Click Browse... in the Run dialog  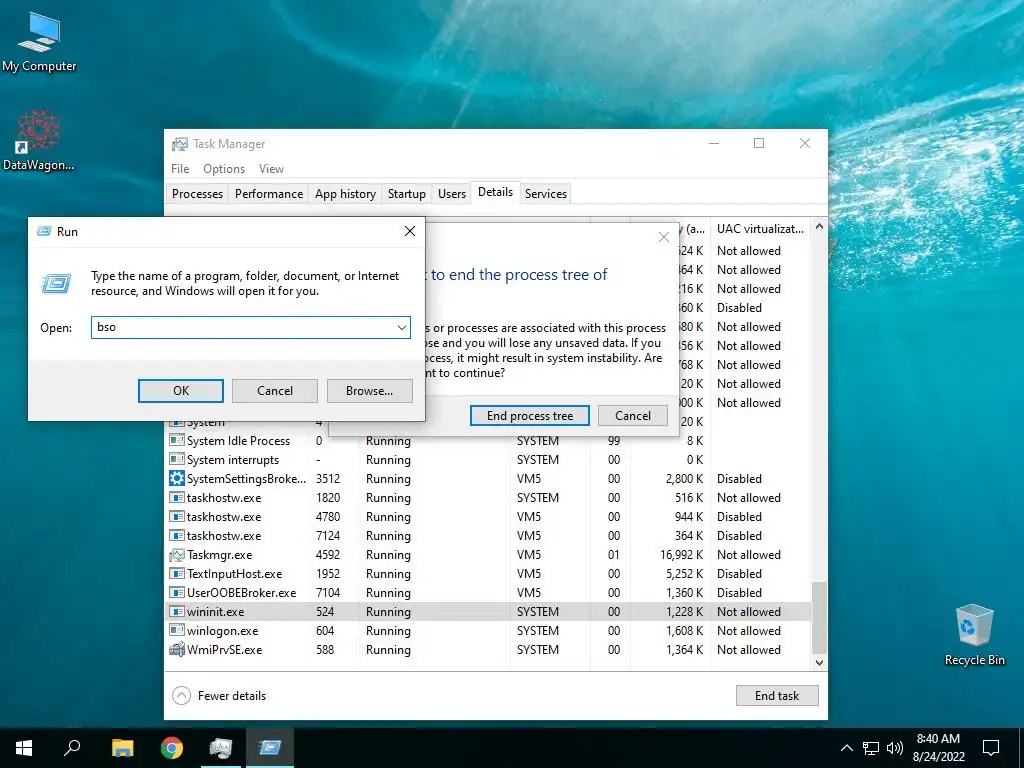[370, 391]
